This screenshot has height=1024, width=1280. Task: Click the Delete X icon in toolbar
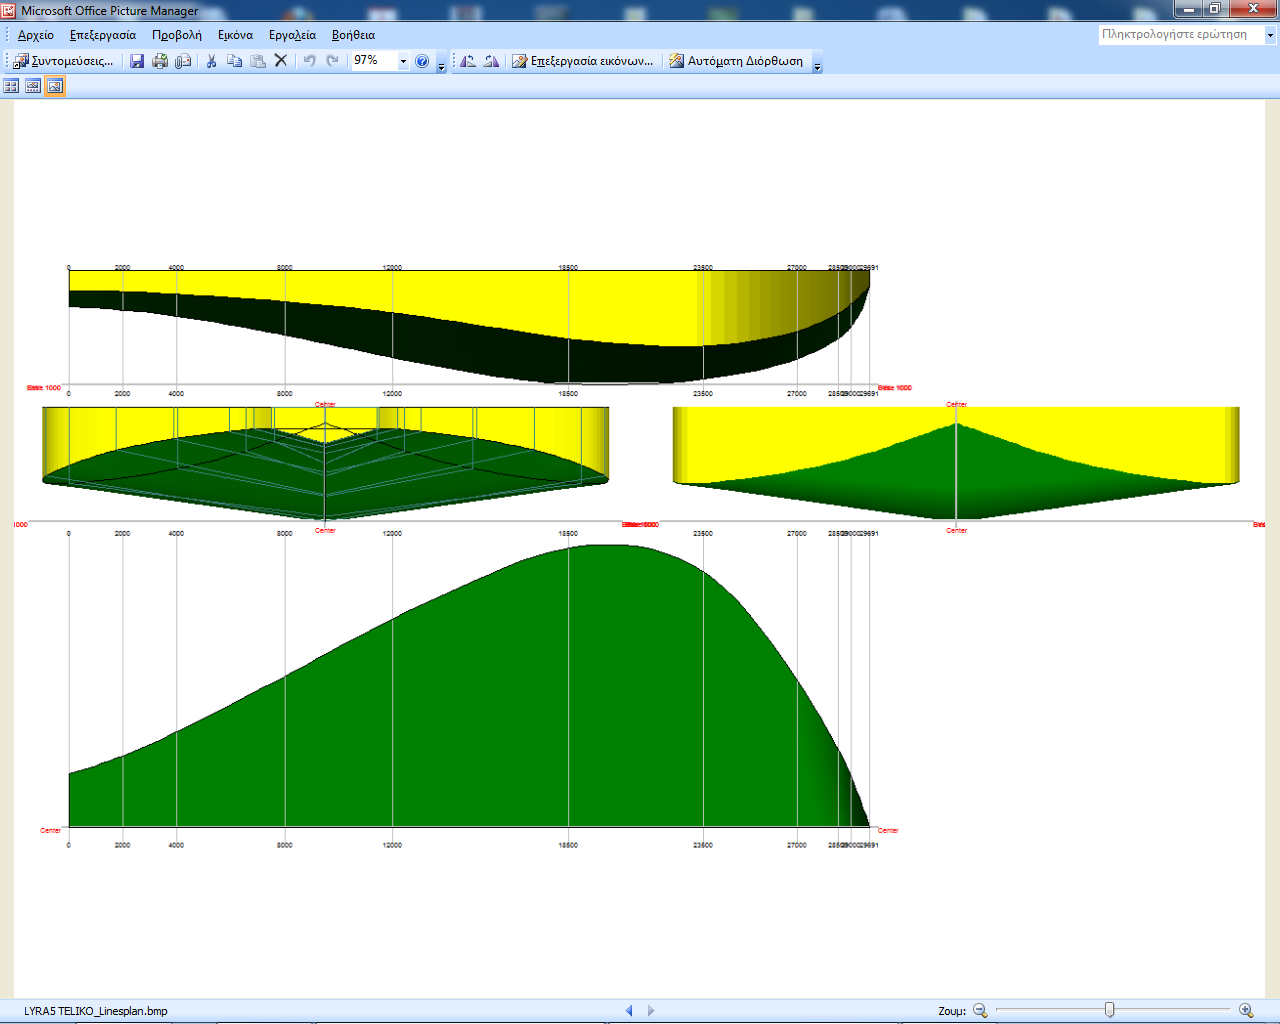click(281, 61)
